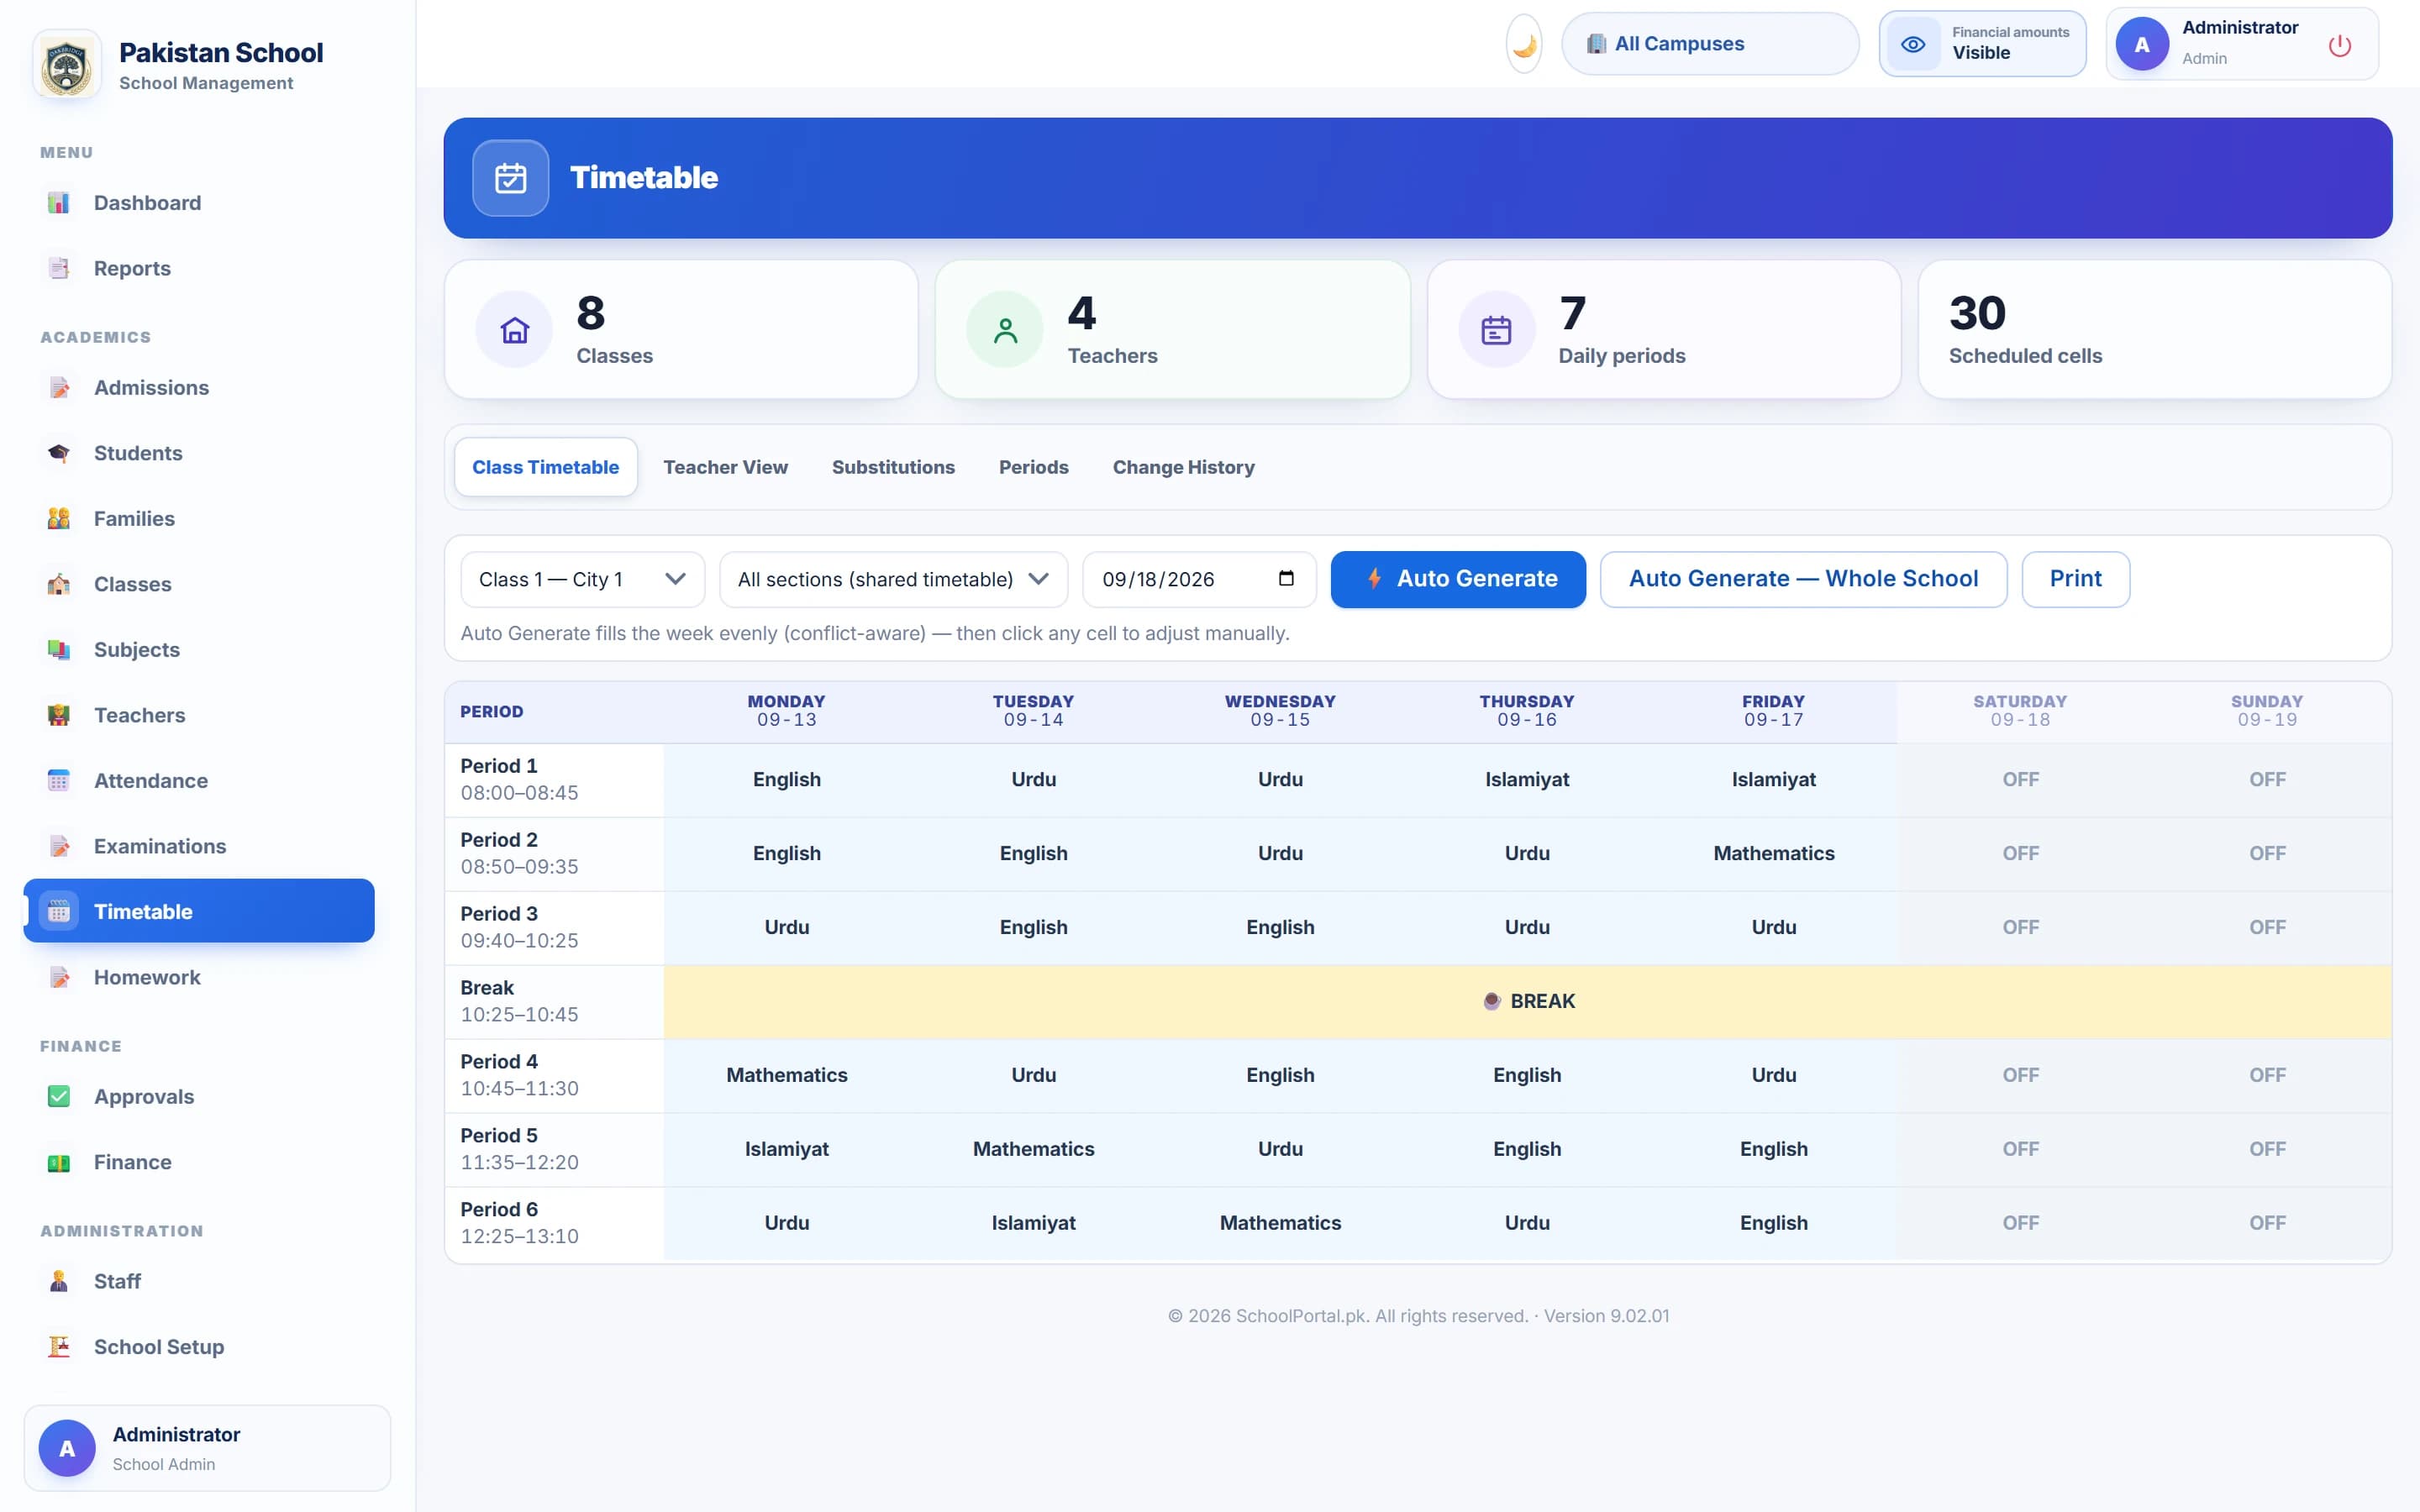Click Monday Period 1 English cell
This screenshot has height=1512, width=2420.
tap(787, 780)
